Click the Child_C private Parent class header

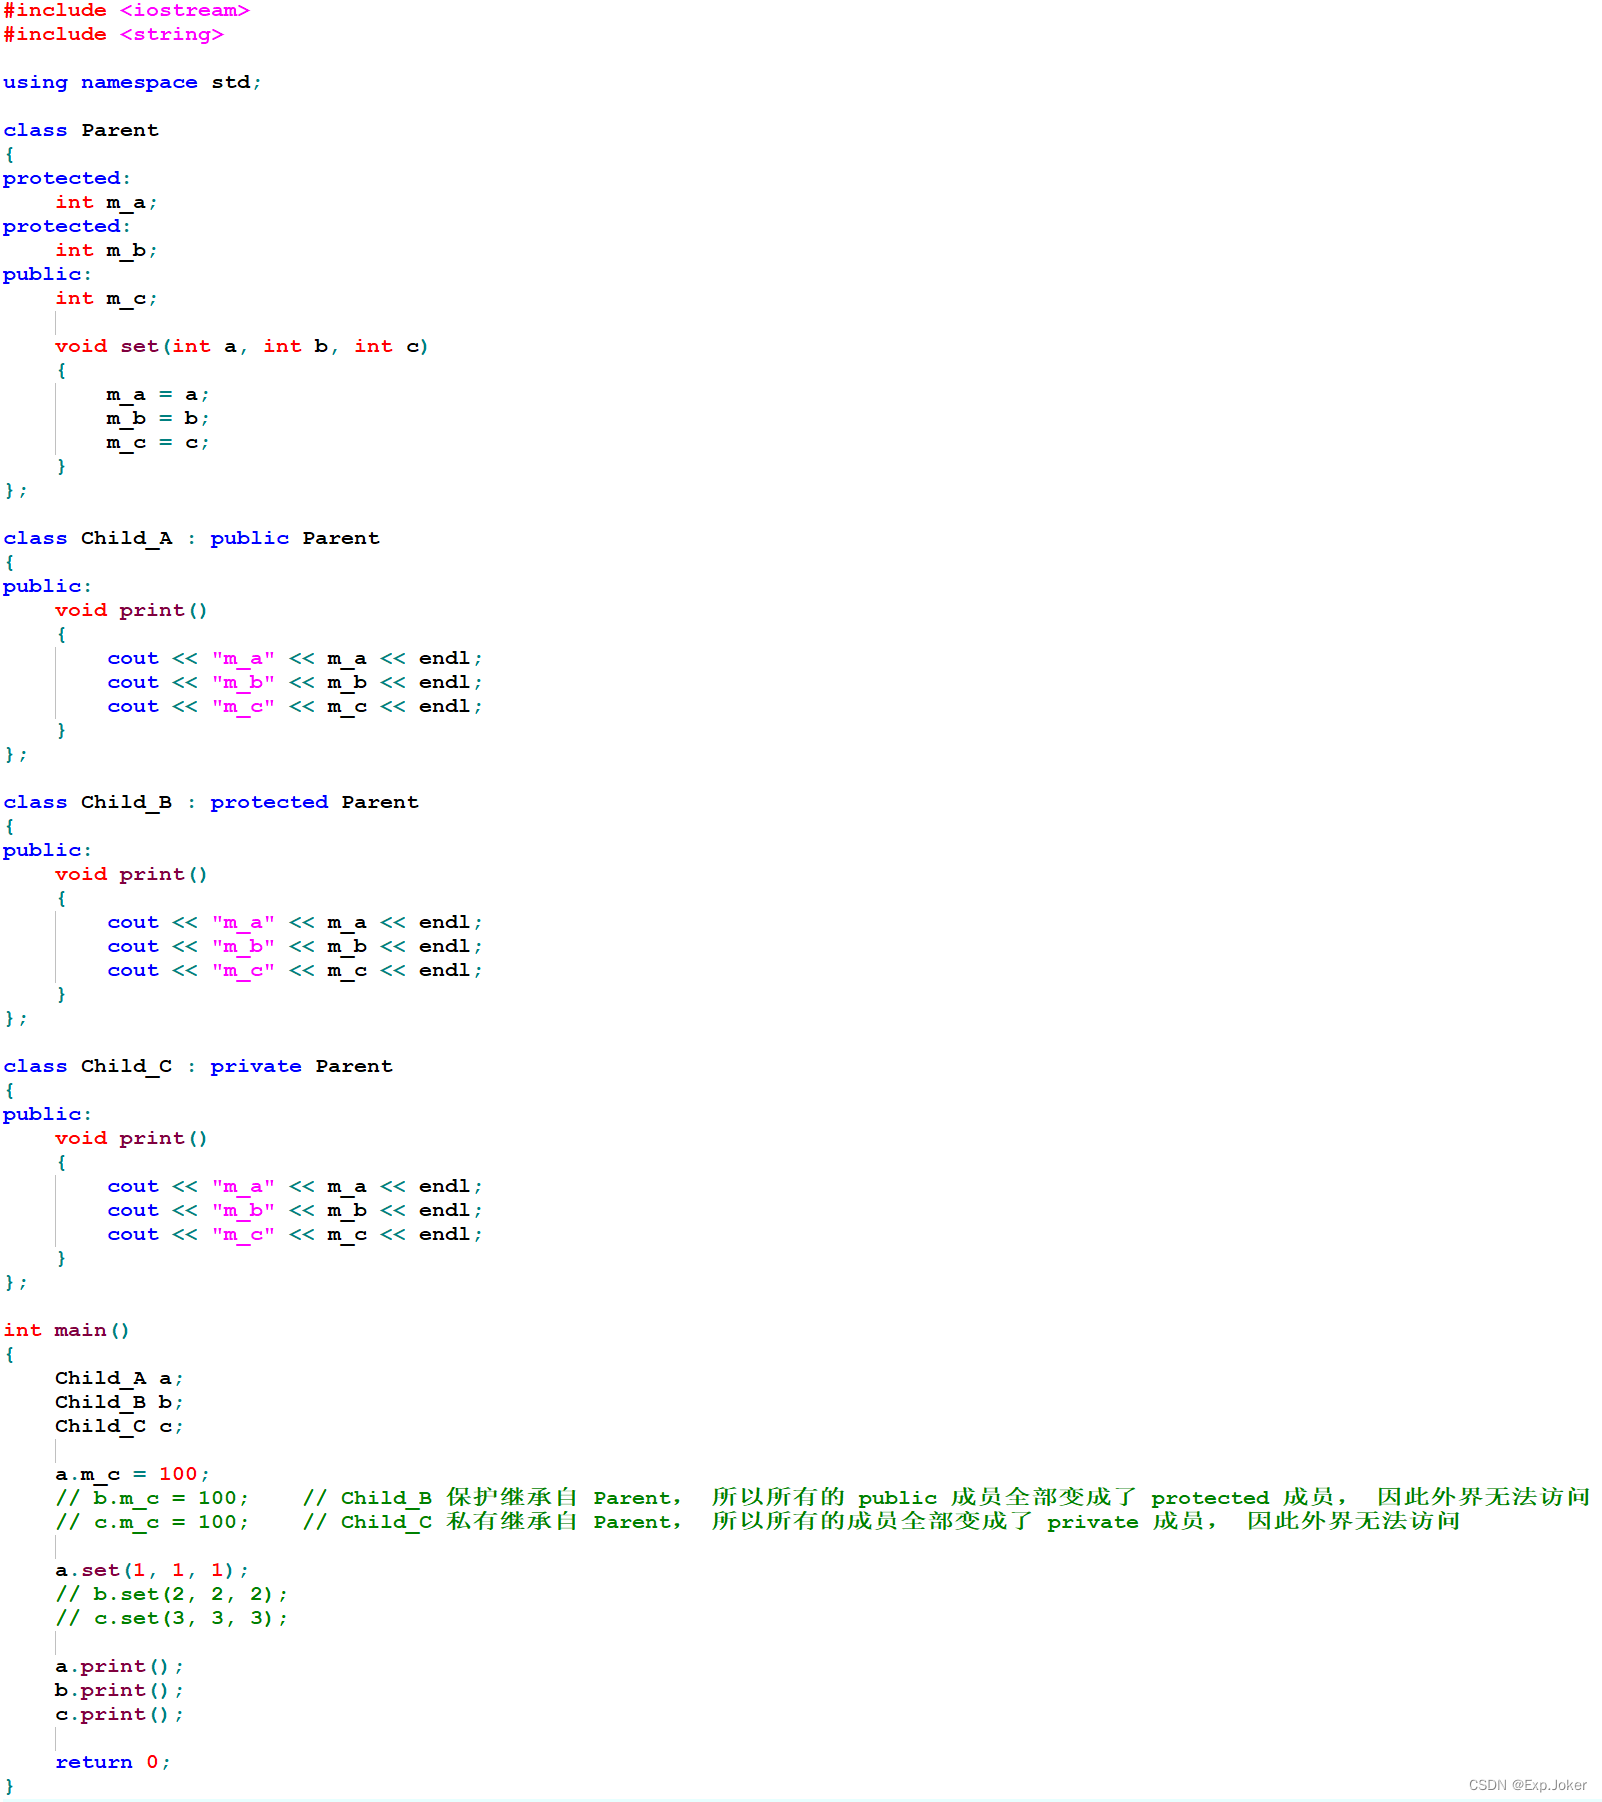click(197, 1066)
